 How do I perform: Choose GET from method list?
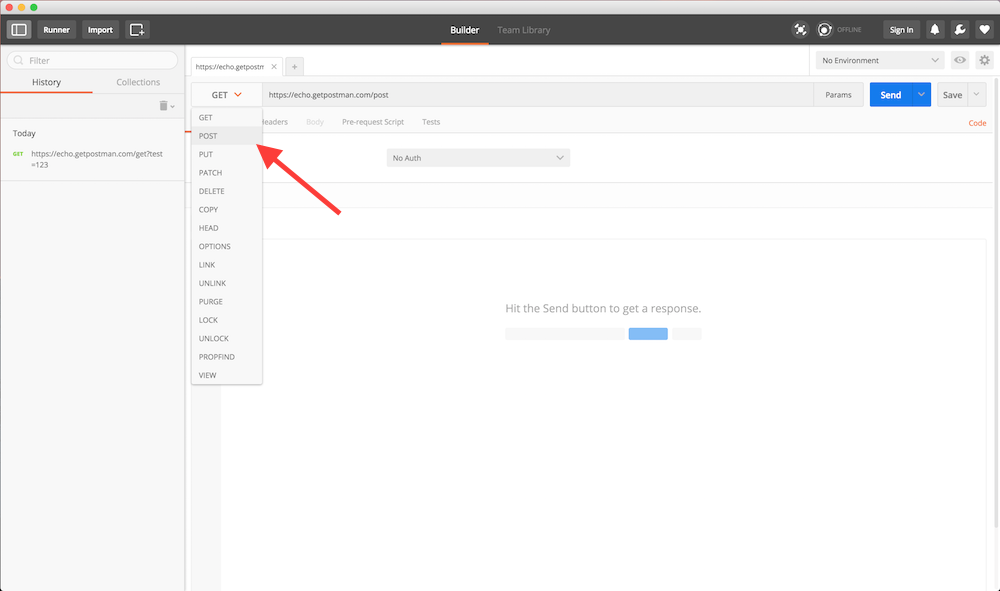click(226, 117)
